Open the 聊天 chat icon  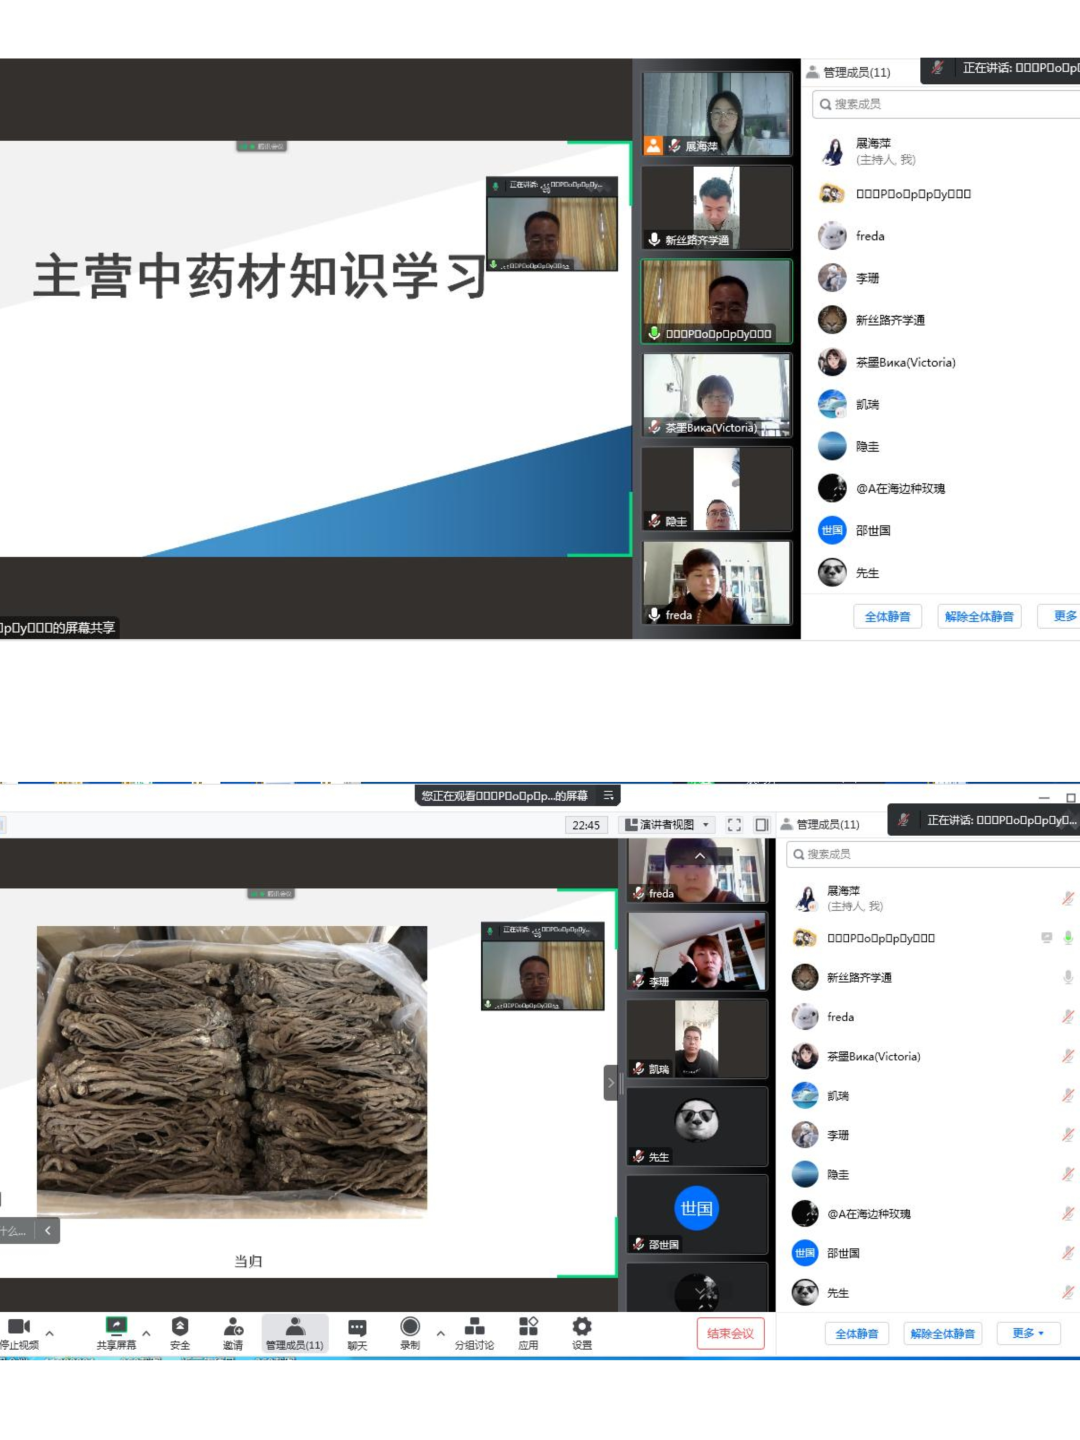click(357, 1328)
